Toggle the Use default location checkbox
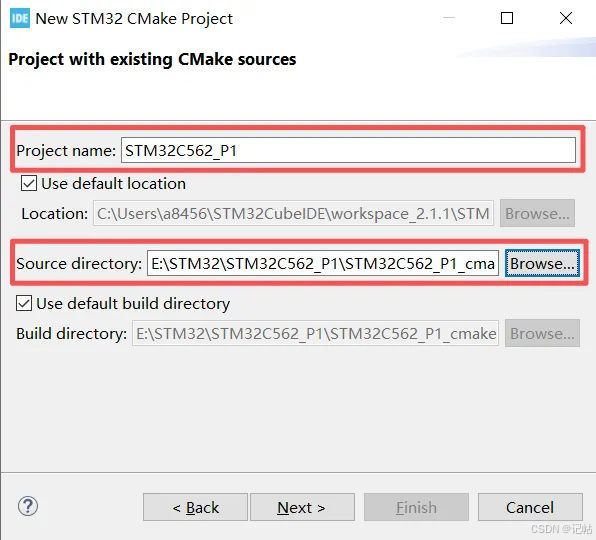 coord(29,183)
